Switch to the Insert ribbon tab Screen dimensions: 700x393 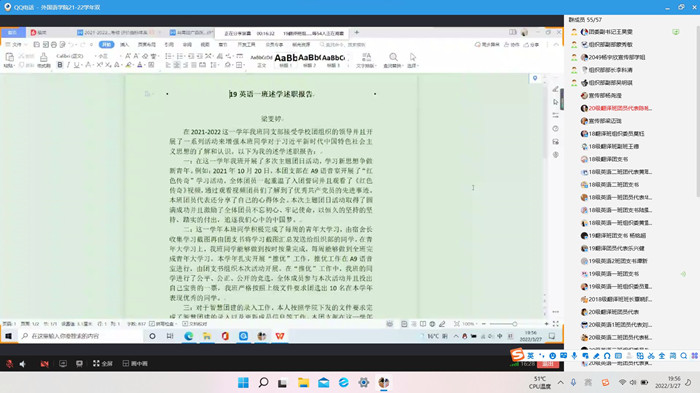tap(125, 45)
